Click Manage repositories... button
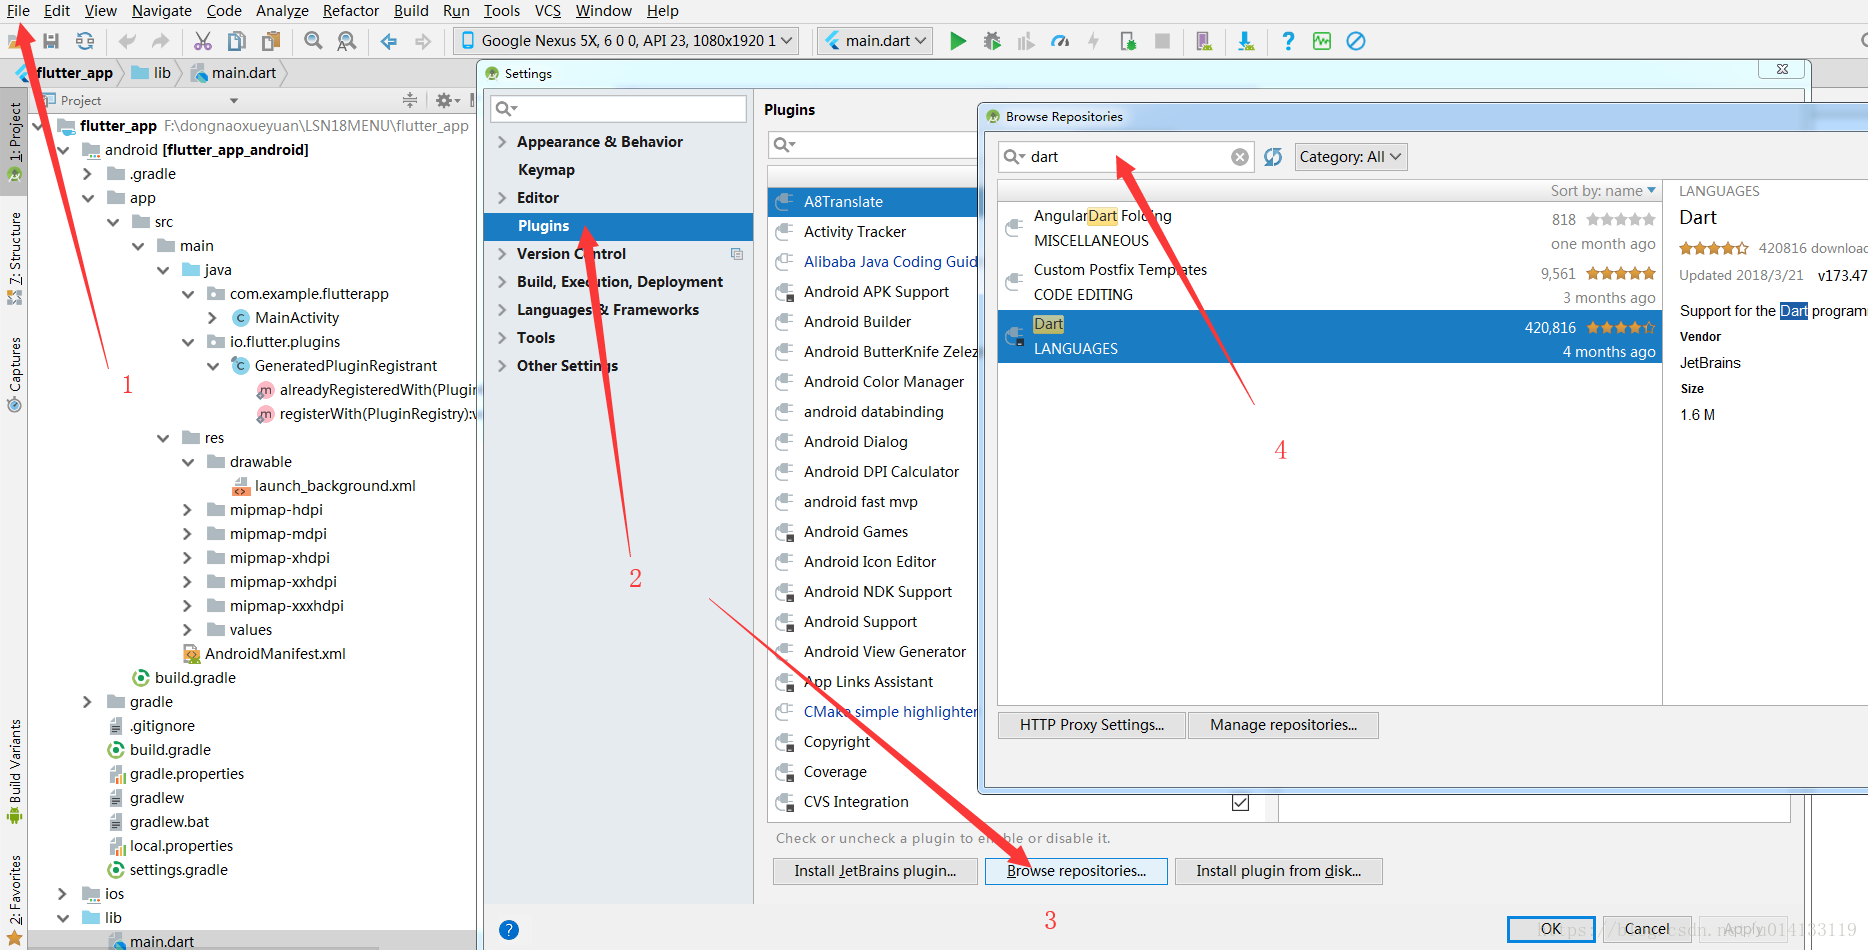The height and width of the screenshot is (950, 1868). (1283, 725)
